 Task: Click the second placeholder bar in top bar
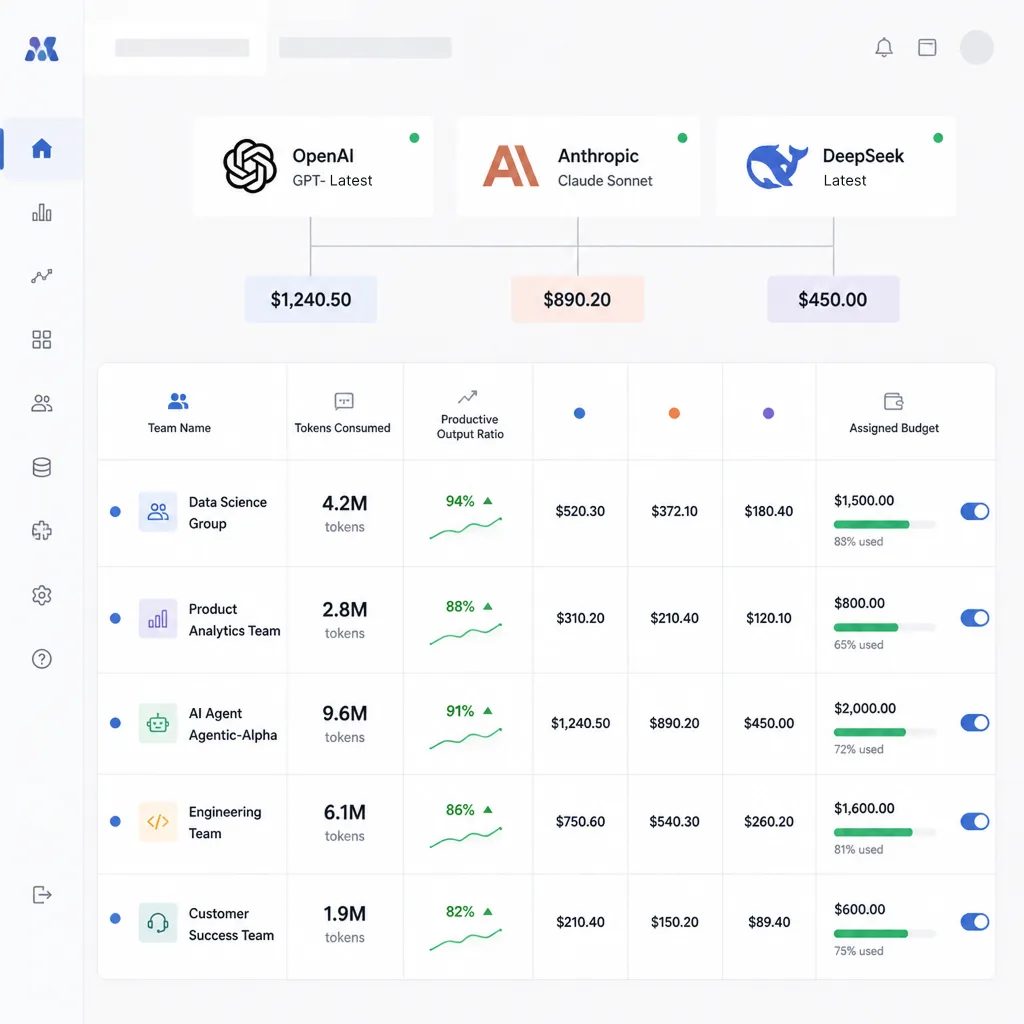click(x=365, y=48)
